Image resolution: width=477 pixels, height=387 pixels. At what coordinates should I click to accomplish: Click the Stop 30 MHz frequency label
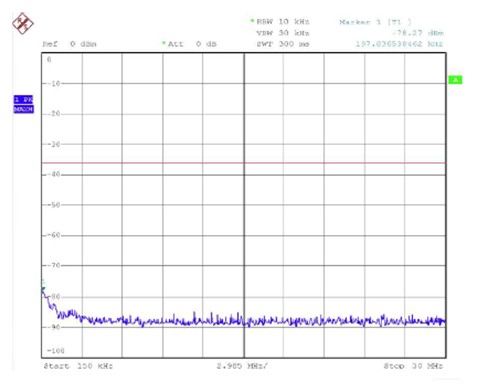tap(413, 366)
